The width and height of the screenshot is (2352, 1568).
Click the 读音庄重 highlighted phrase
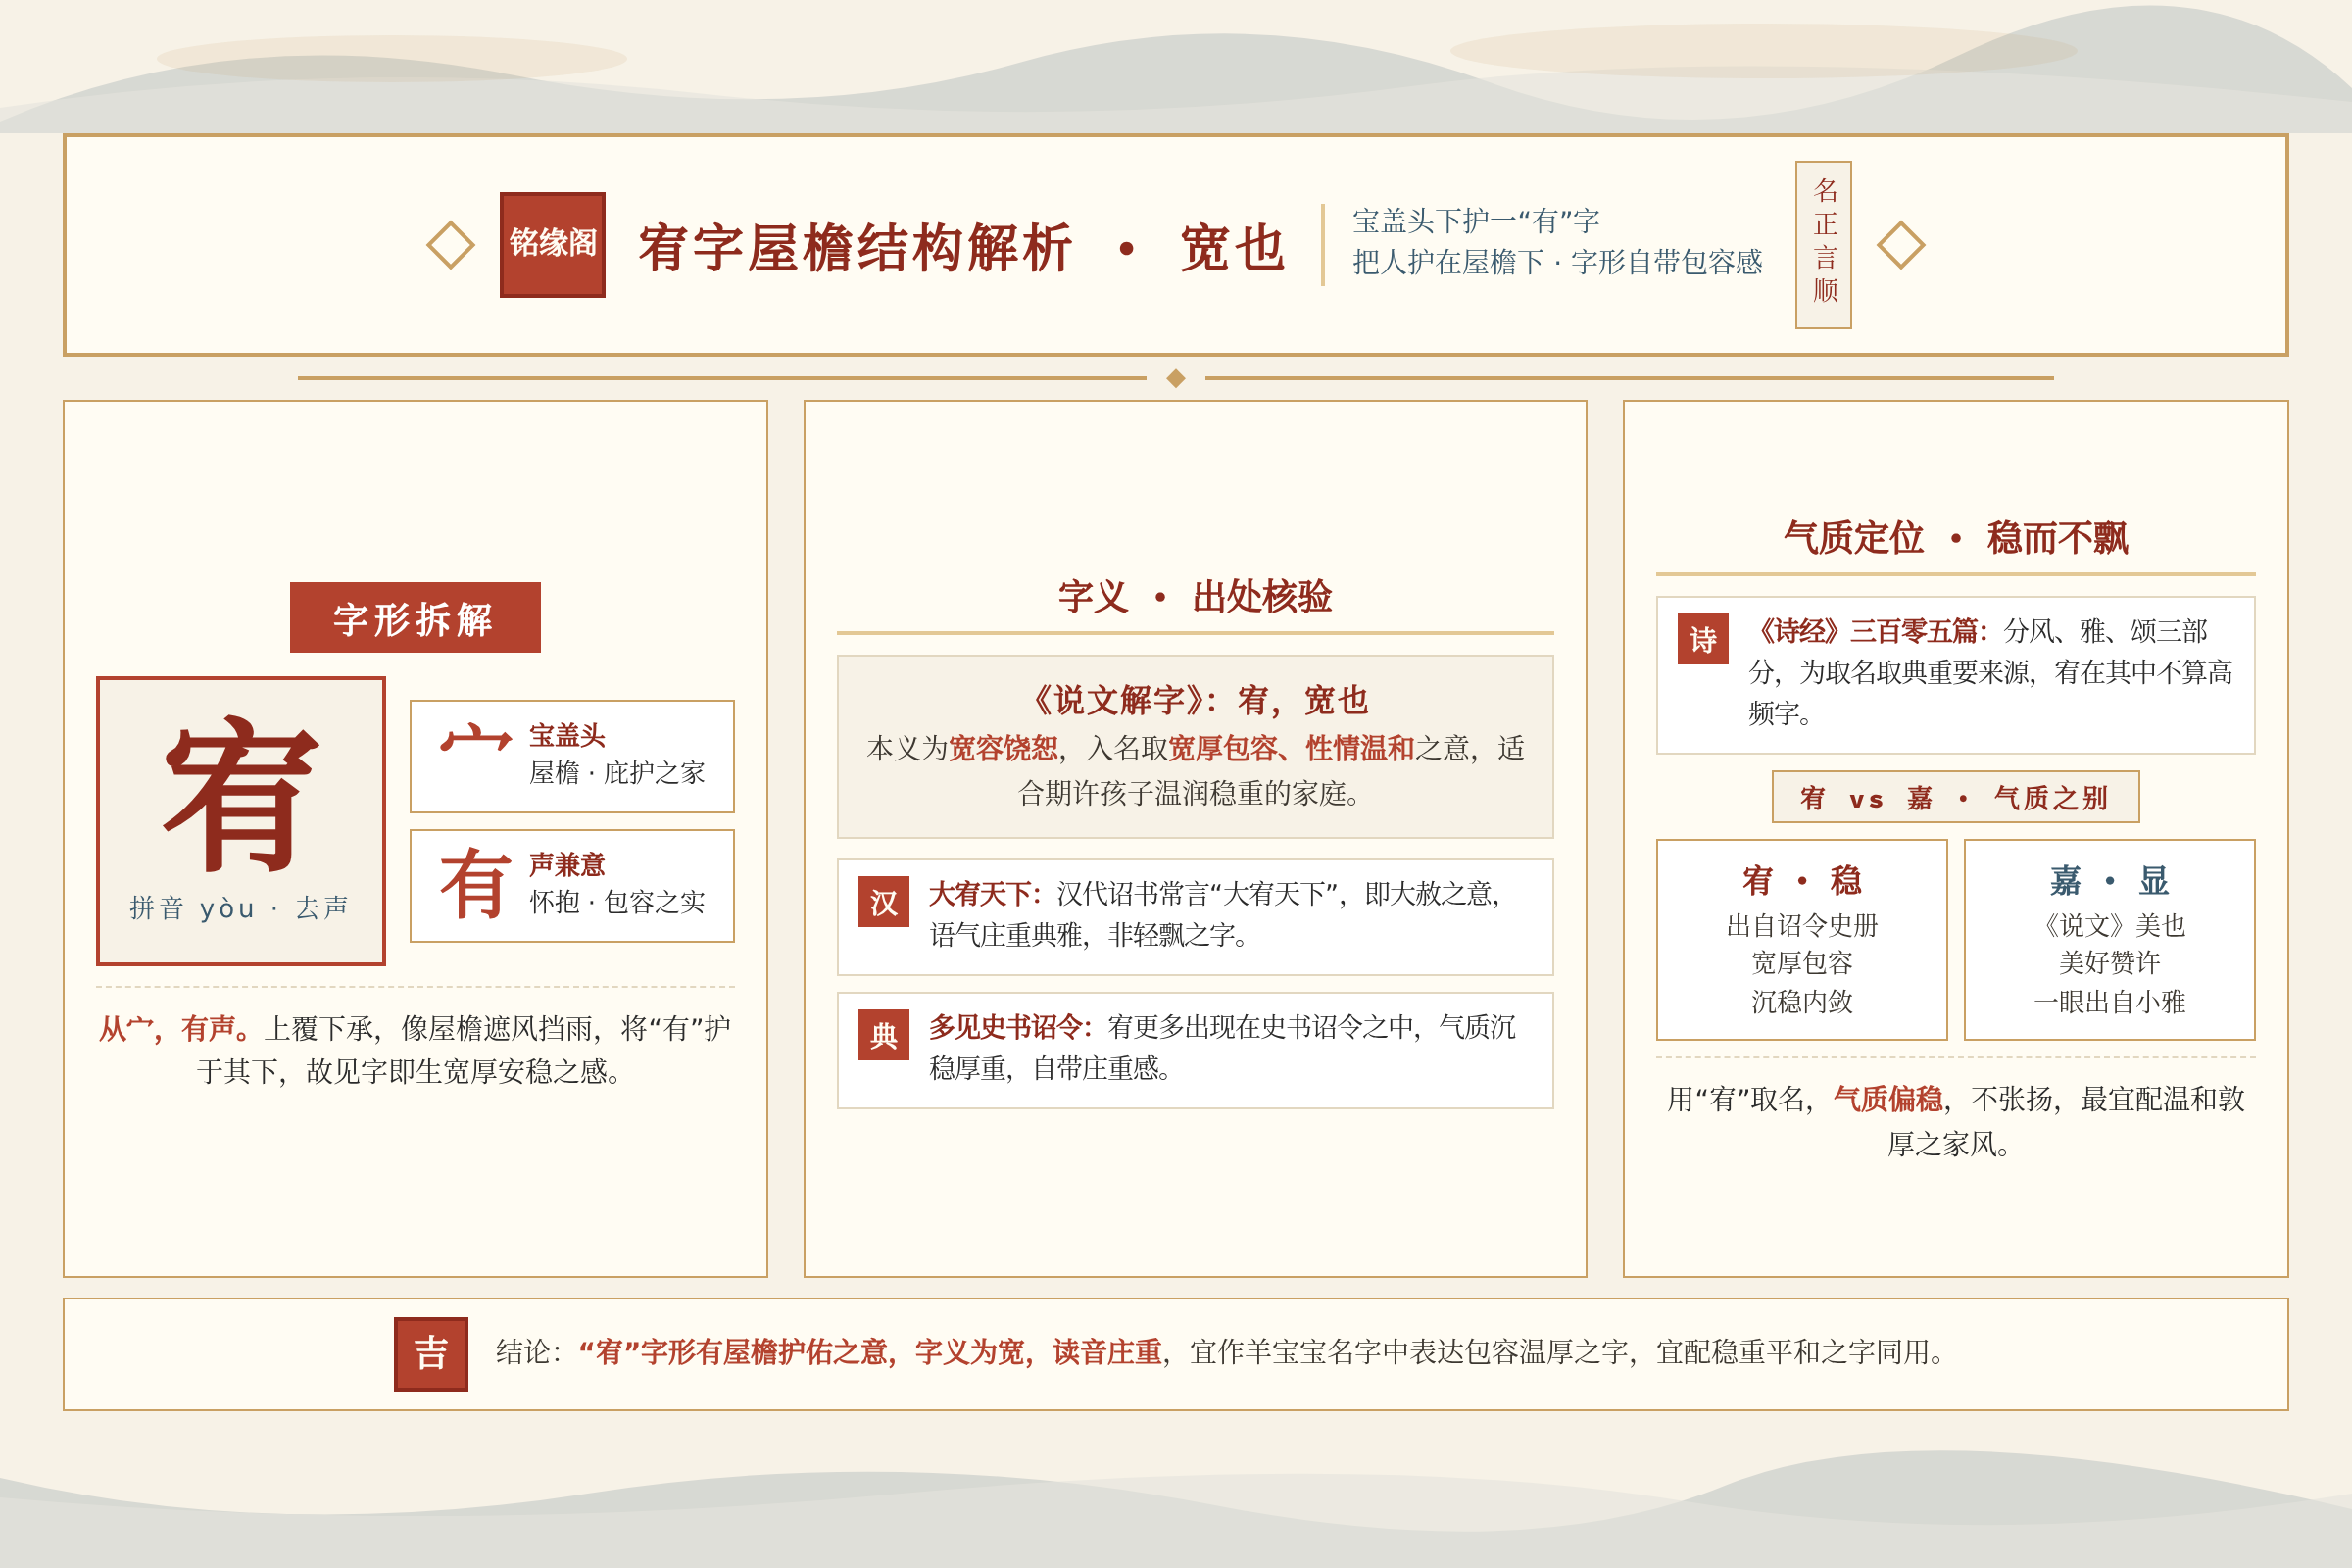tap(1107, 1352)
